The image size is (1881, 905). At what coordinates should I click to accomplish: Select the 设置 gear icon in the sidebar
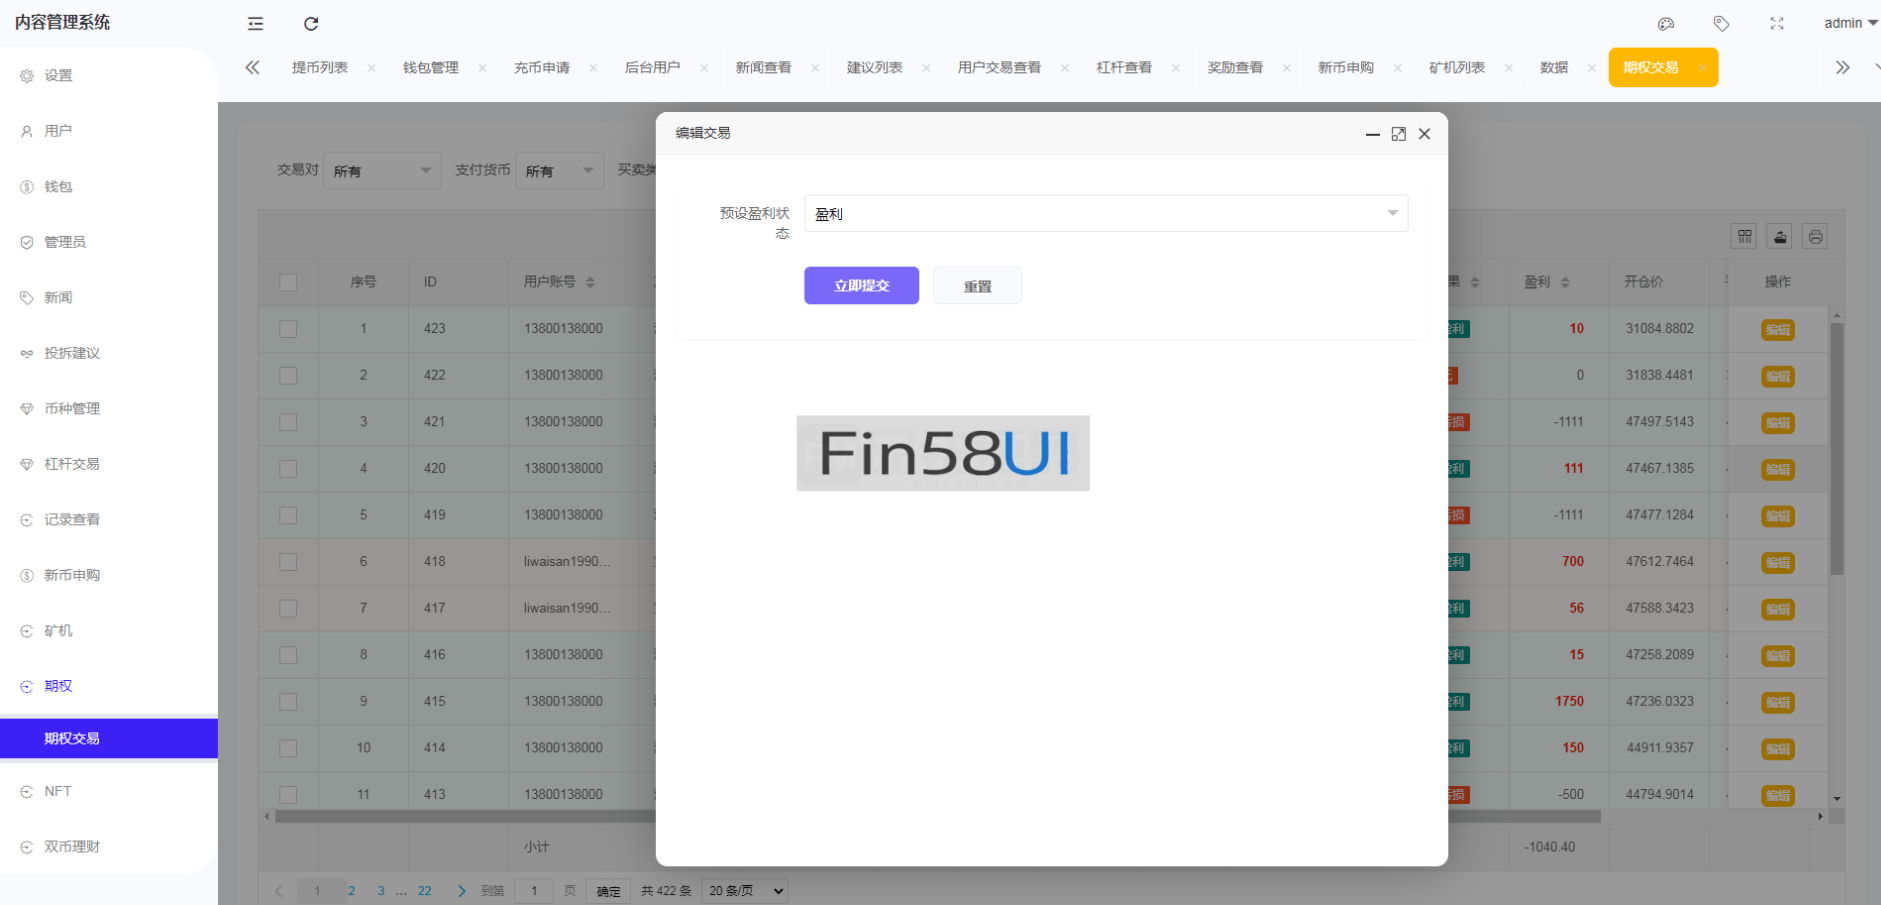point(27,74)
